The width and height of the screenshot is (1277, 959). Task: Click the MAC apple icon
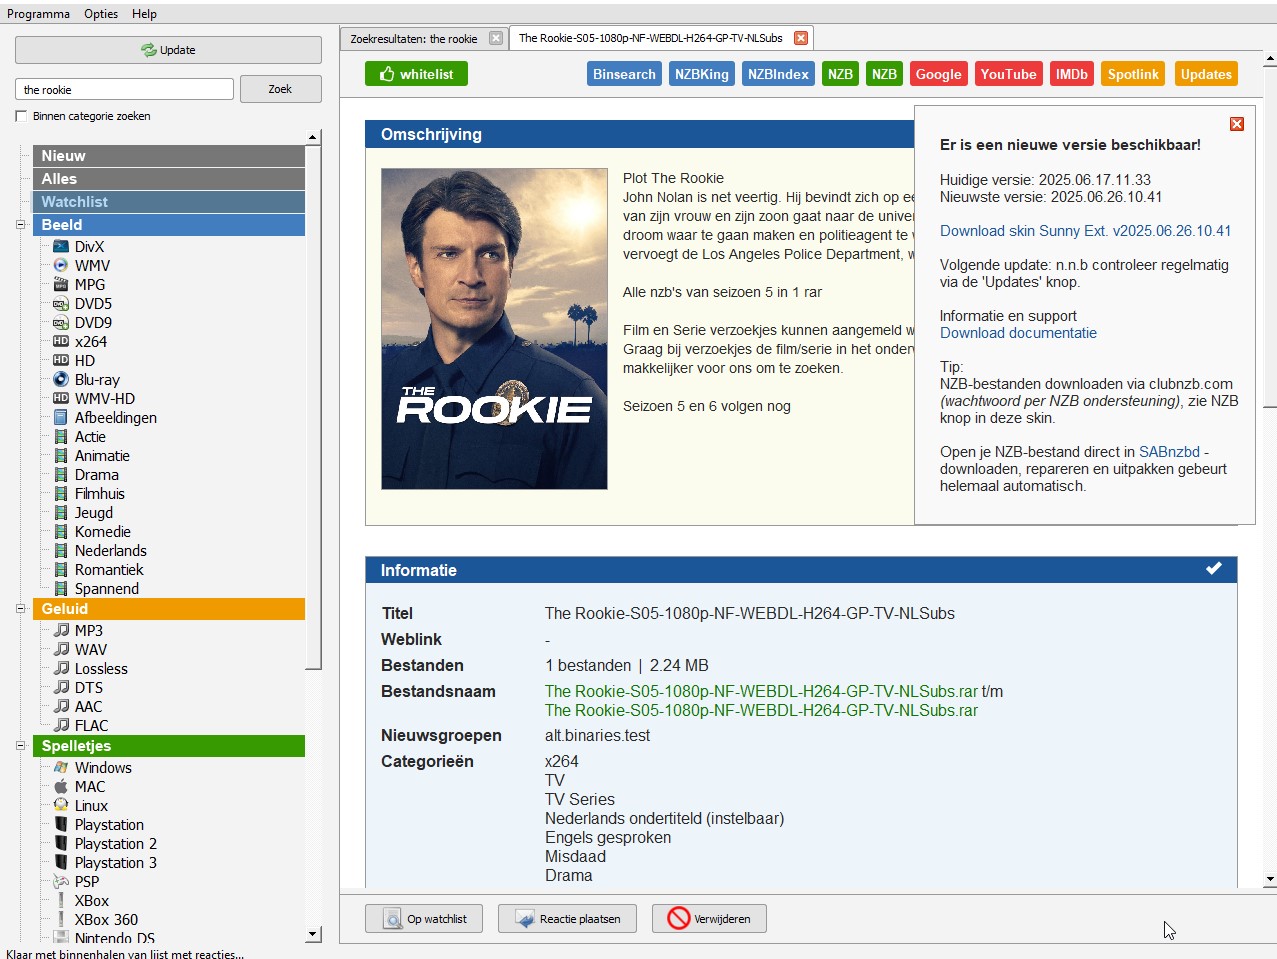click(x=61, y=786)
